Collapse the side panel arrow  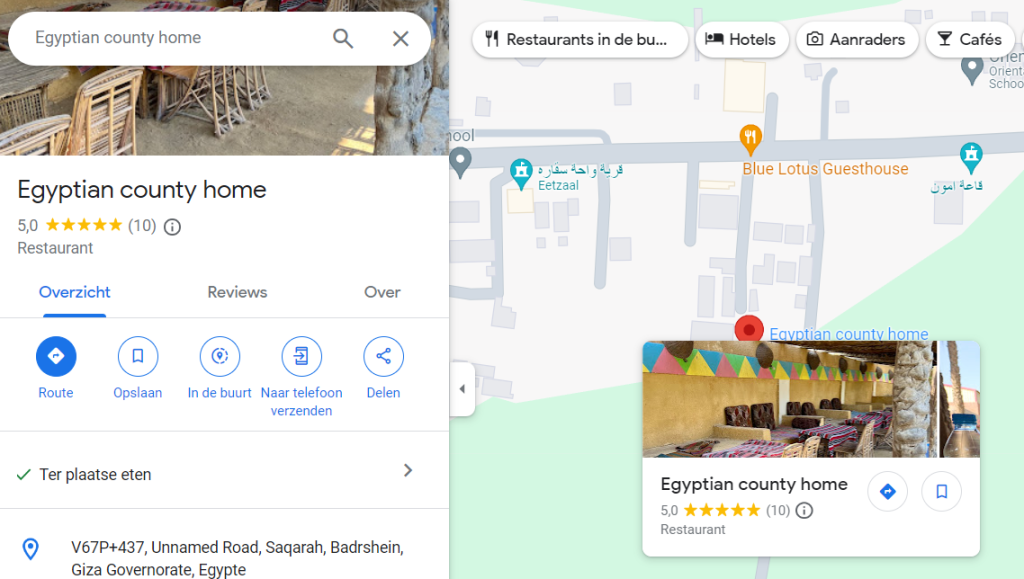(462, 389)
